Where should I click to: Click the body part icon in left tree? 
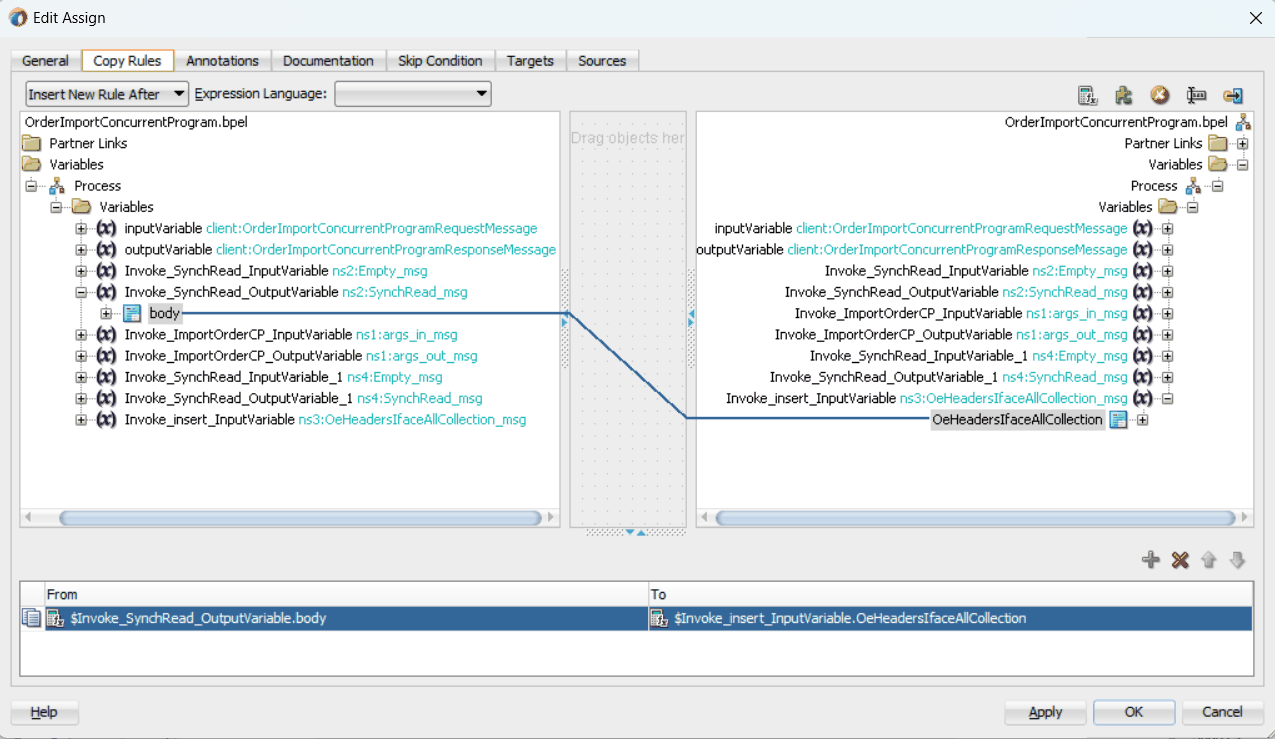132,314
